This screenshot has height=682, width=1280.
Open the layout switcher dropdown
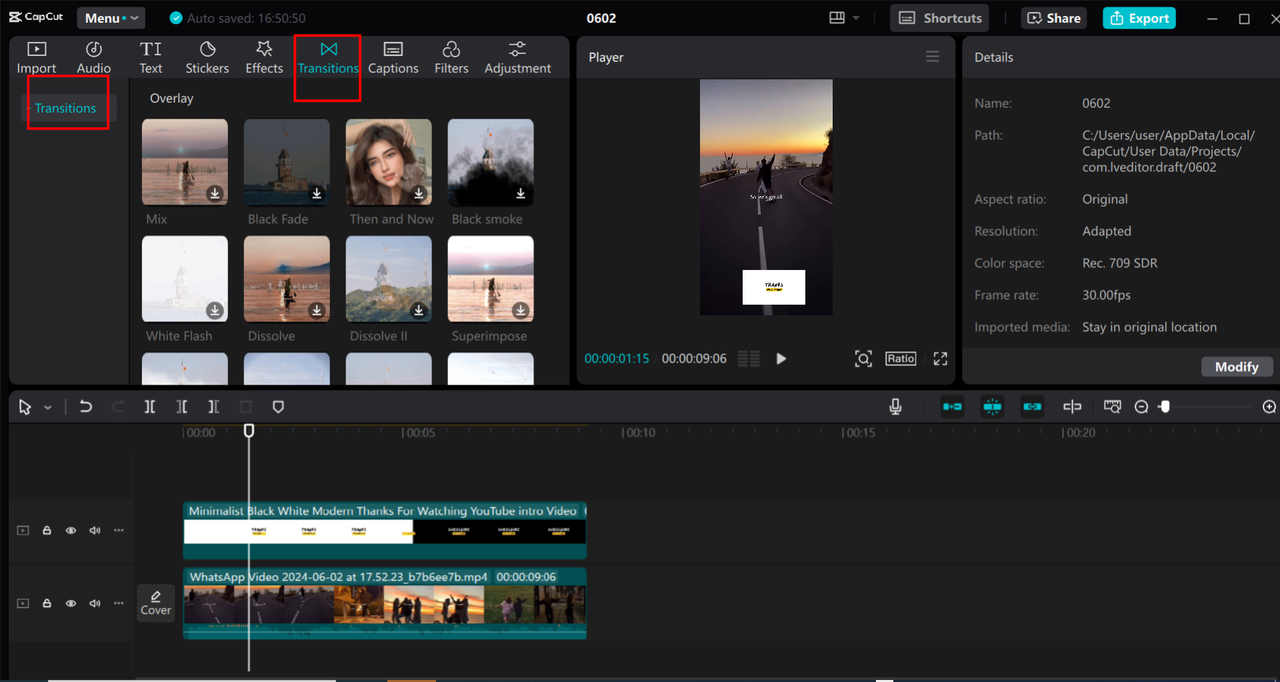pyautogui.click(x=844, y=18)
